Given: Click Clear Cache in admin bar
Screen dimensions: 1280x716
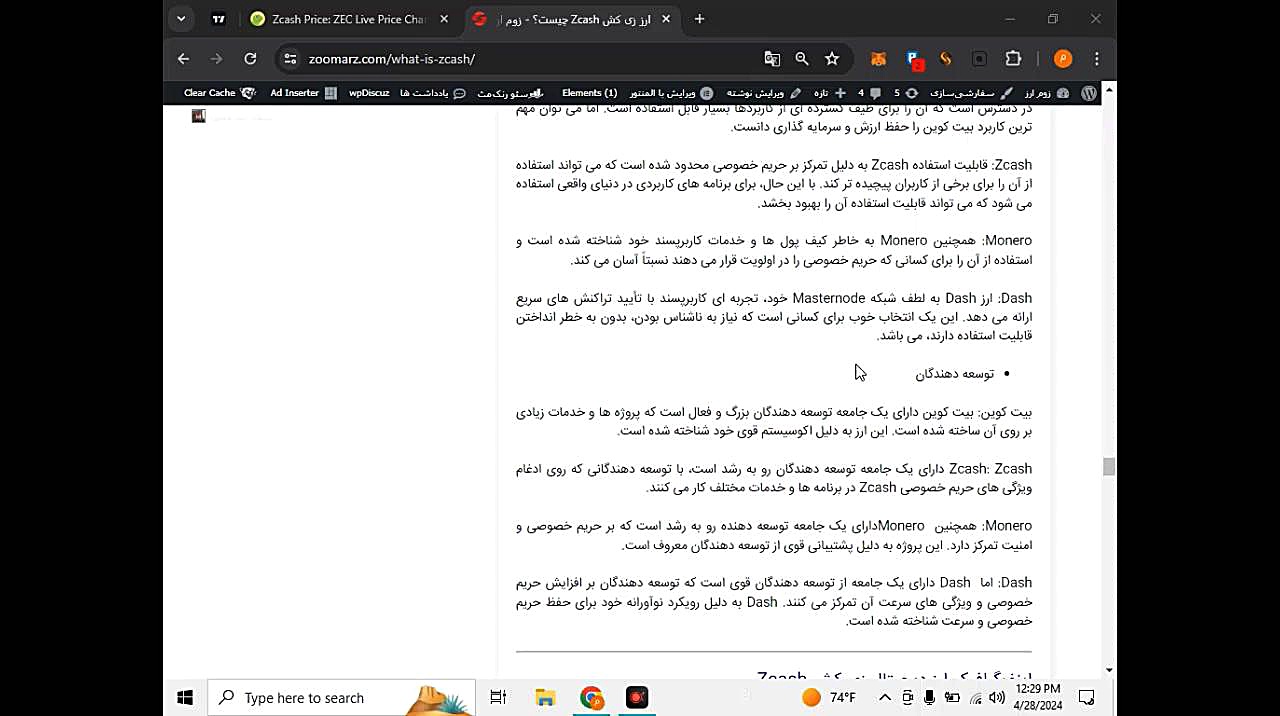Looking at the screenshot, I should point(219,93).
